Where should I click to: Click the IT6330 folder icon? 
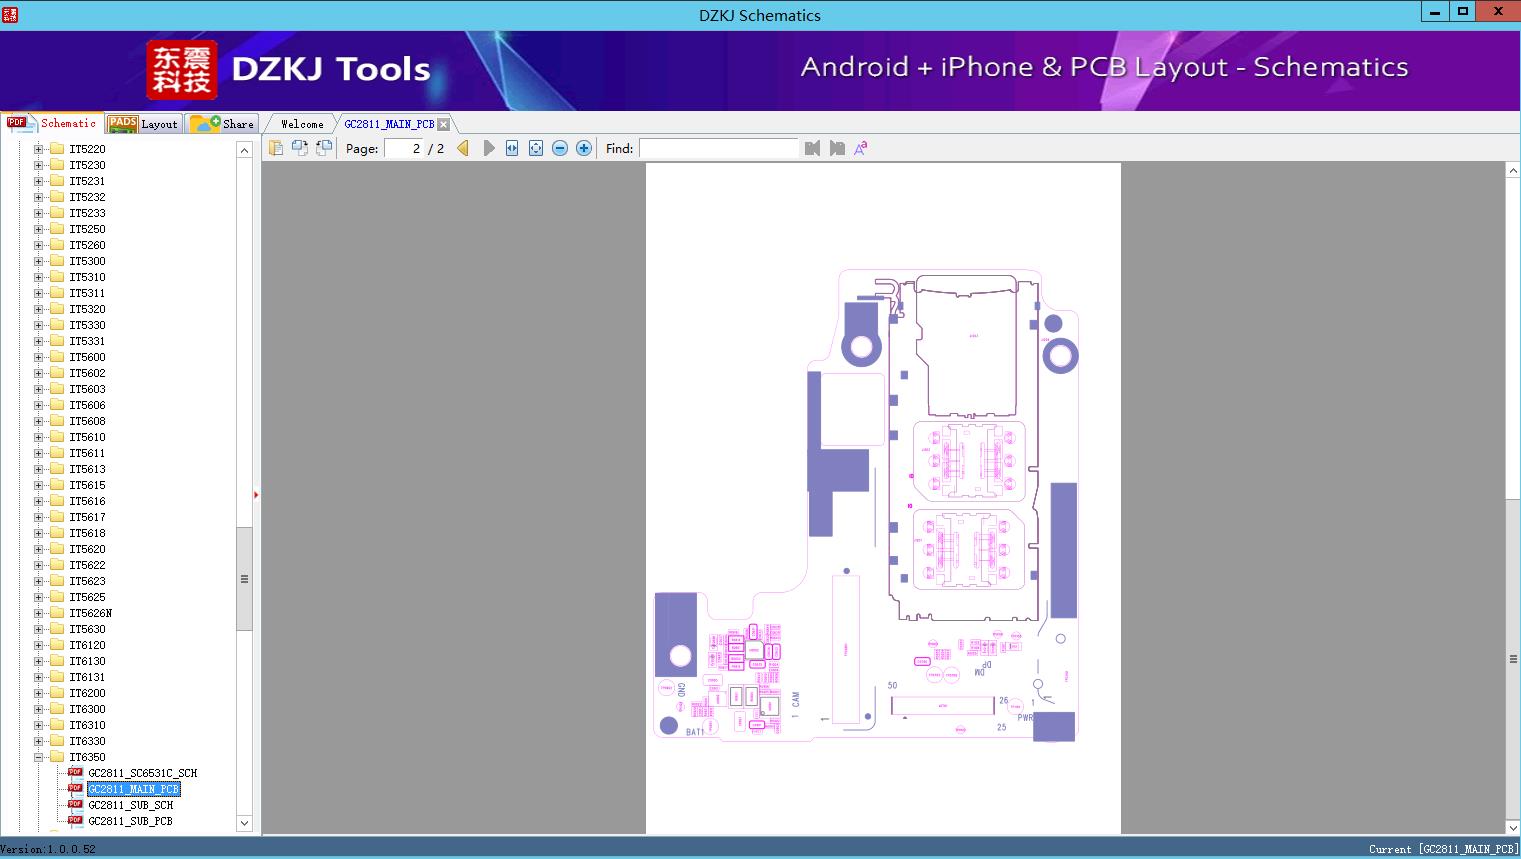(57, 741)
